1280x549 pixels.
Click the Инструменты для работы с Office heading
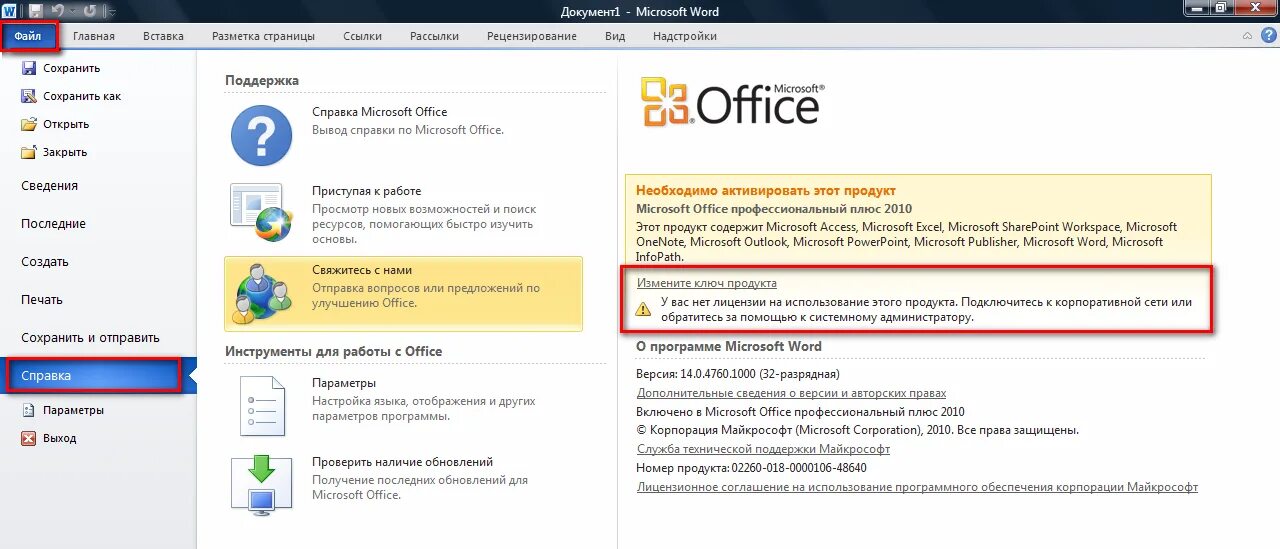333,351
